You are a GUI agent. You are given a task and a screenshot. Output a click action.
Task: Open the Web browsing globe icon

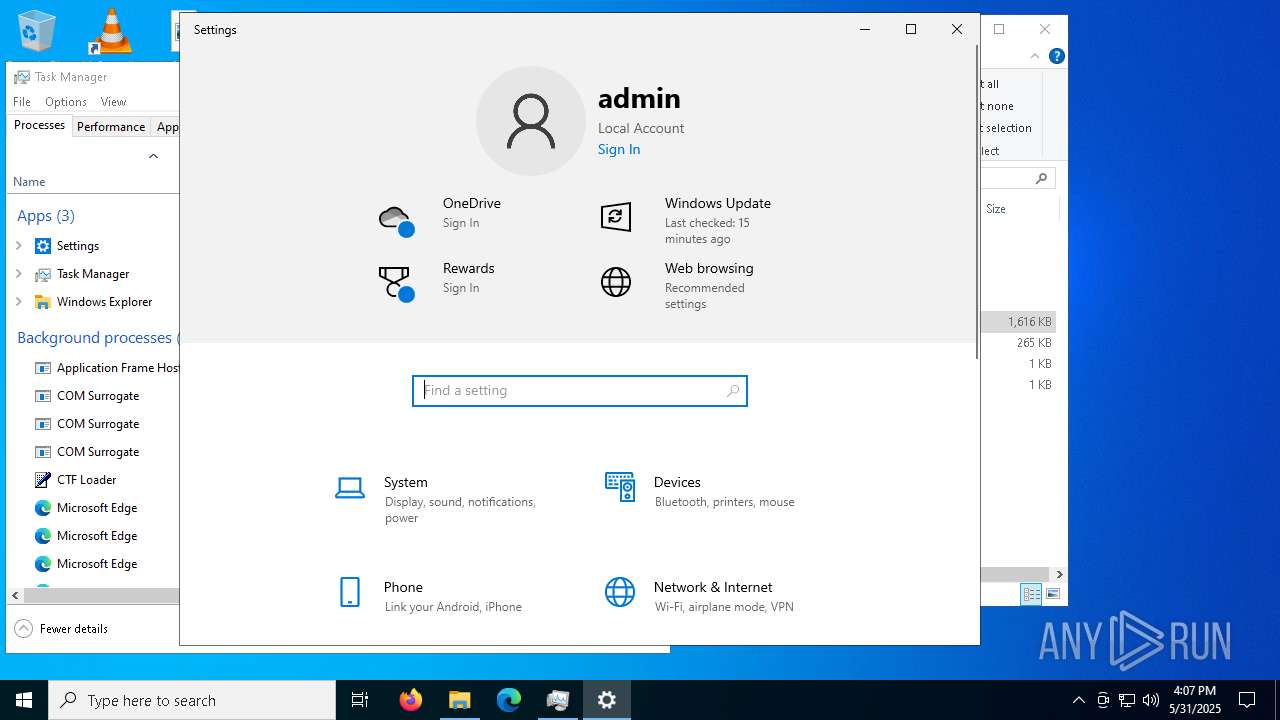point(616,282)
